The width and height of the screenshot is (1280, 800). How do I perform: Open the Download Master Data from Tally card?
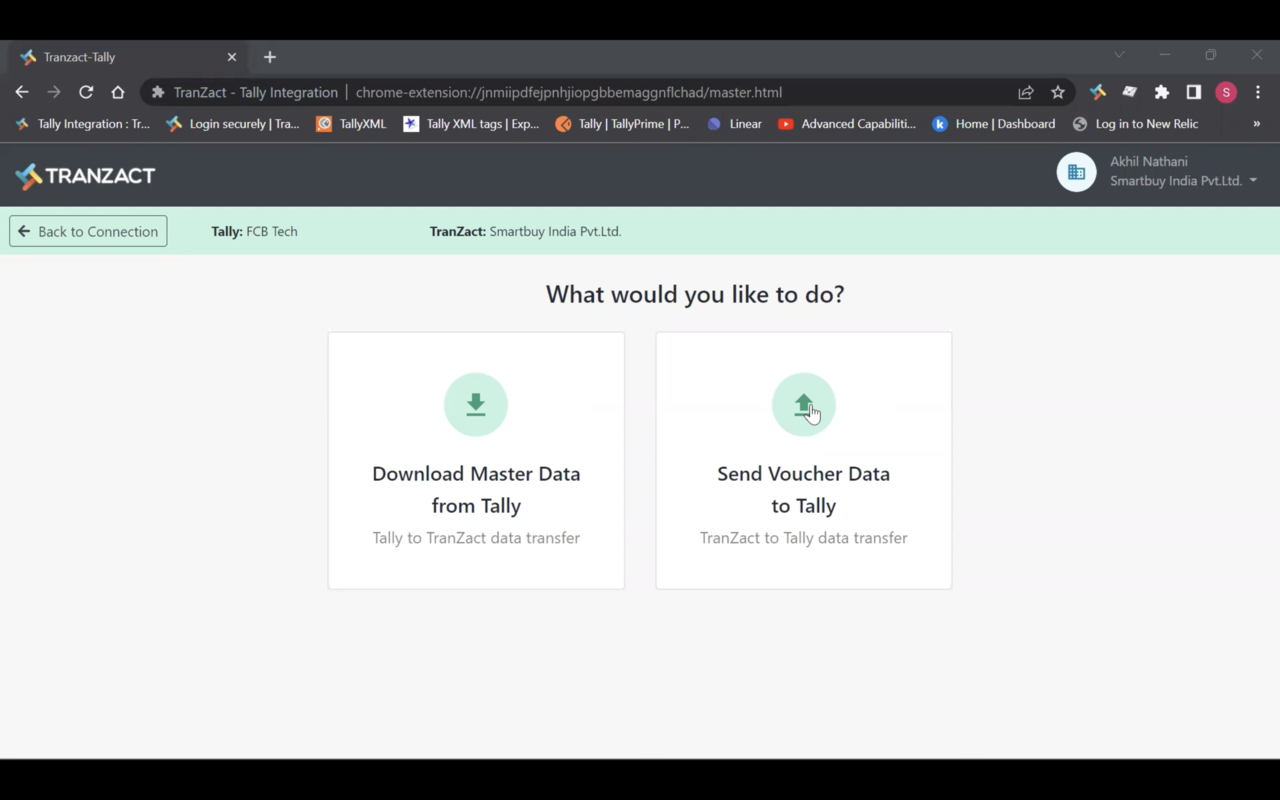pos(476,461)
